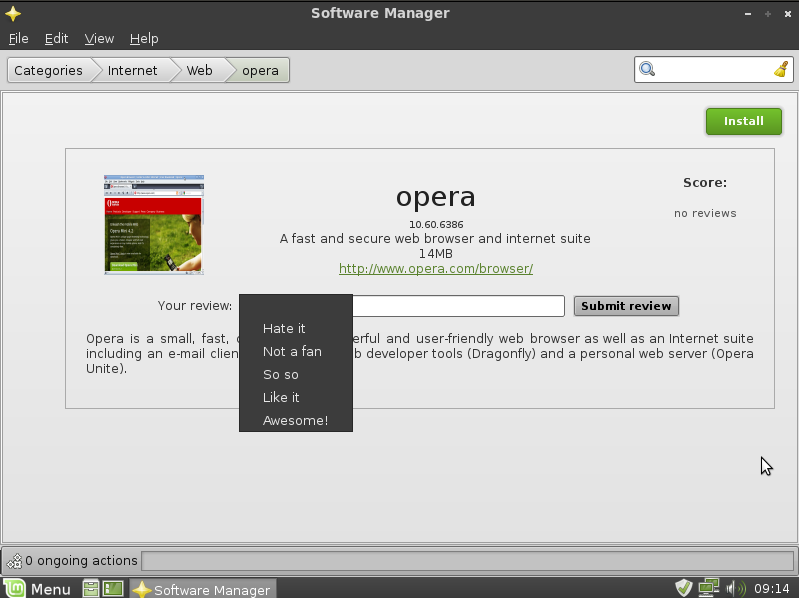Click the fast and secure web browser summary
This screenshot has width=799, height=598.
click(x=435, y=238)
